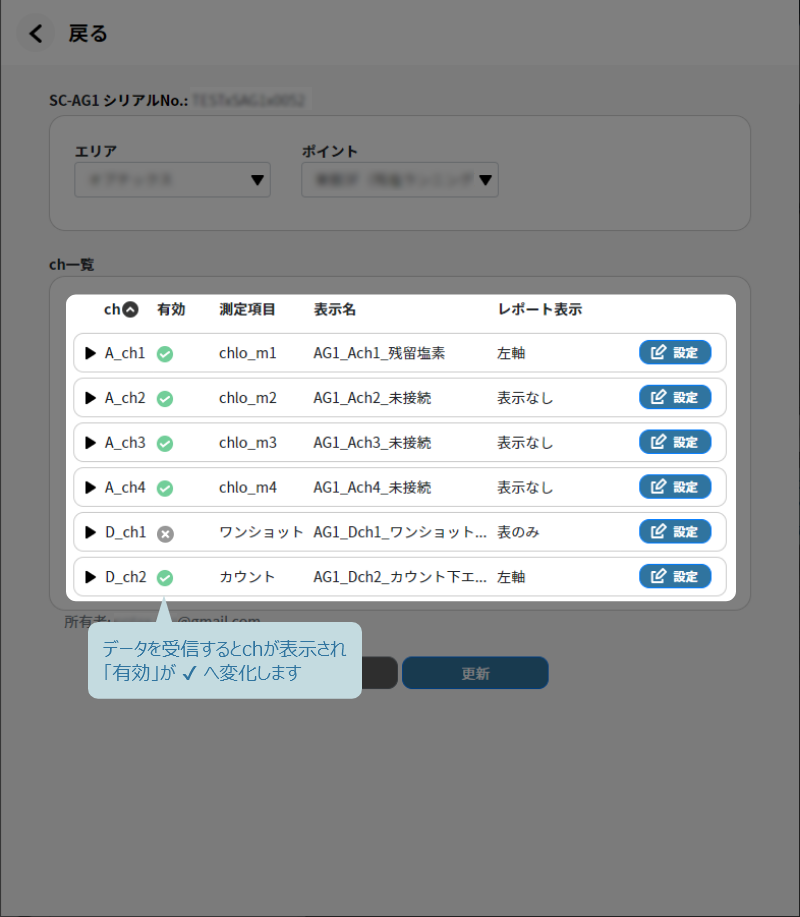The height and width of the screenshot is (917, 800).
Task: Click AG1_Ach4_未接続 display name
Action: coord(372,487)
